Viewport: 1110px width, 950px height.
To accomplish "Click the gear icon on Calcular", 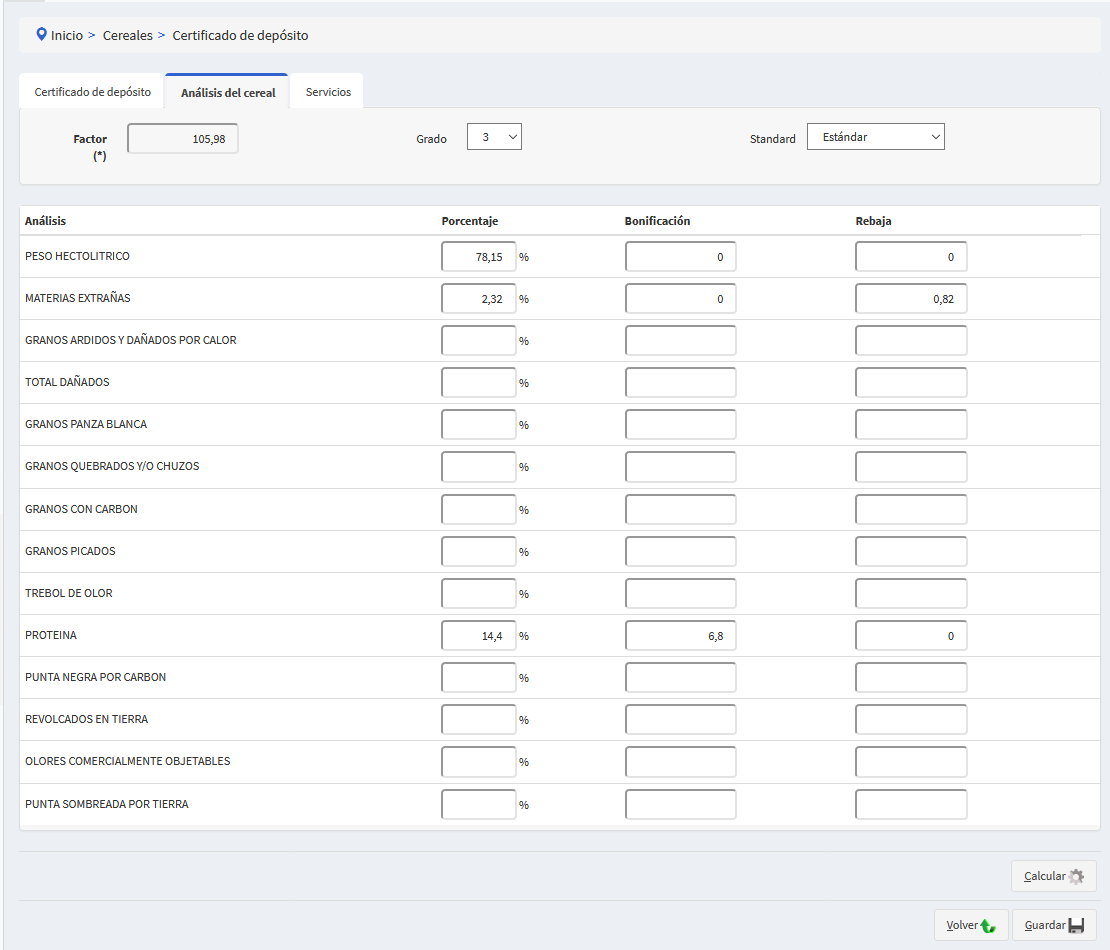I will click(1076, 877).
